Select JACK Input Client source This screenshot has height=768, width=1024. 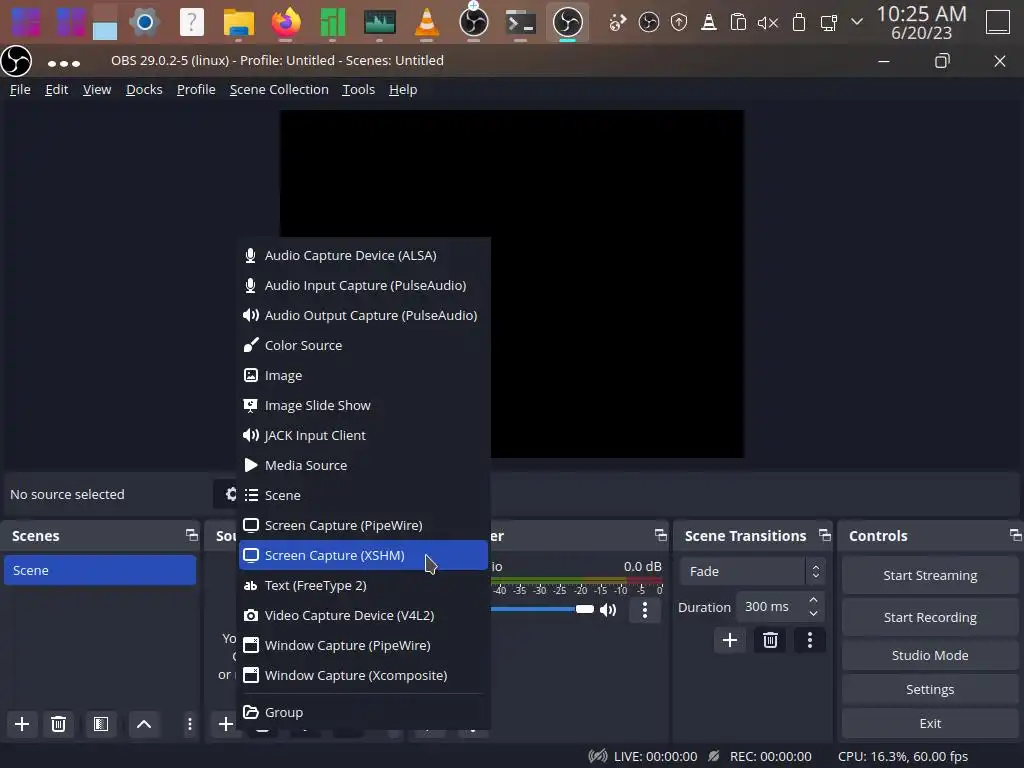[363, 436]
